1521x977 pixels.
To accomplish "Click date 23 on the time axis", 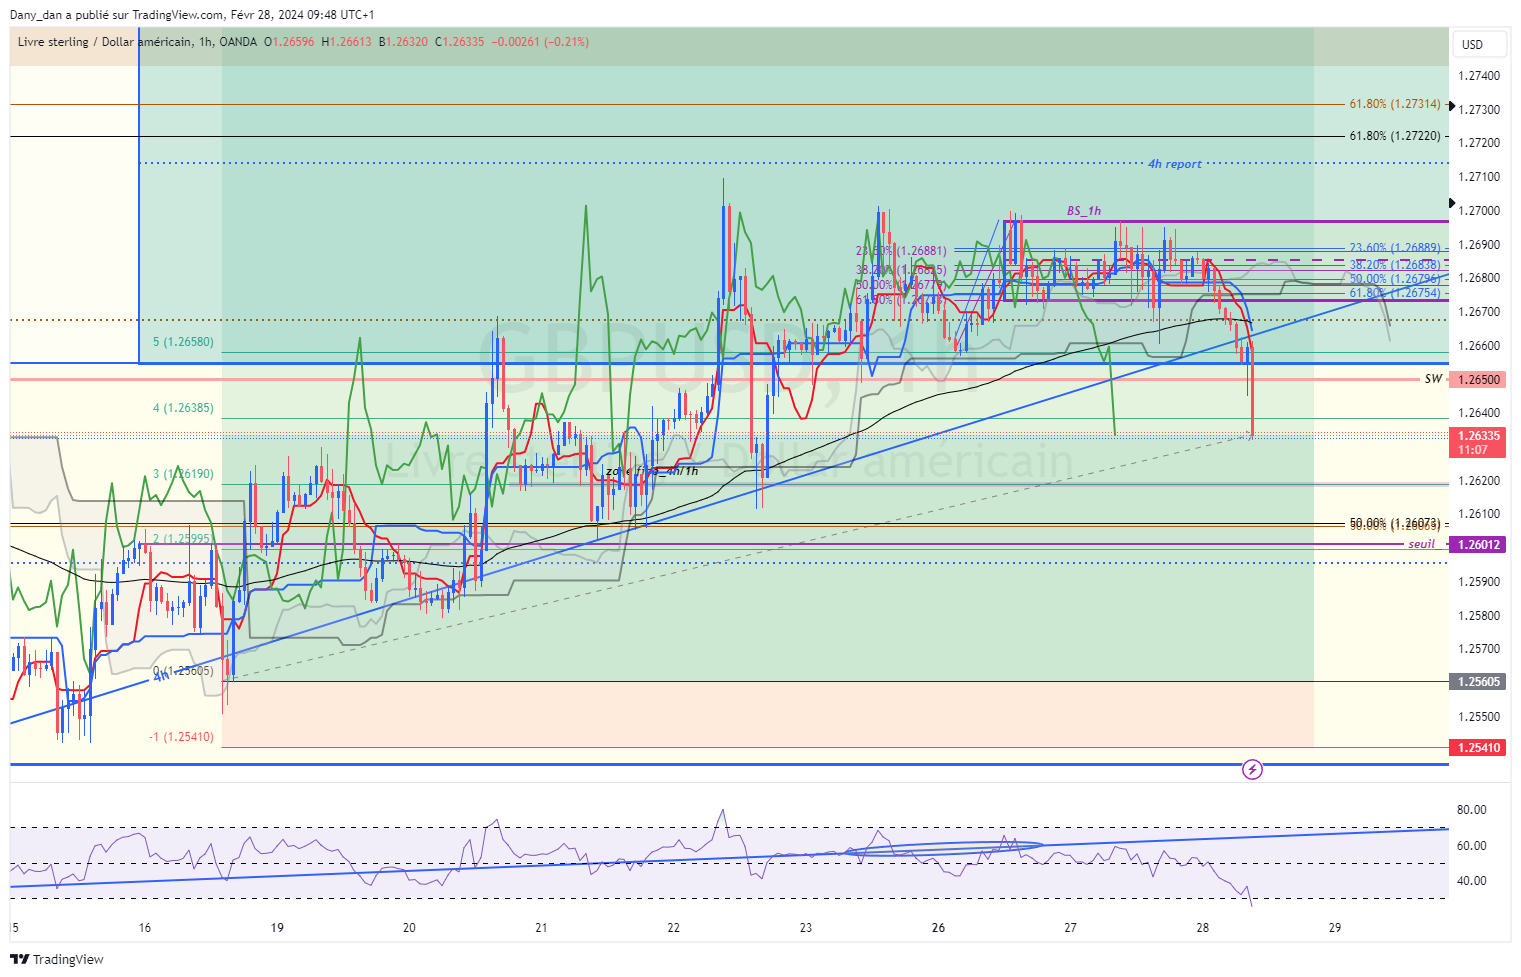I will (x=806, y=928).
